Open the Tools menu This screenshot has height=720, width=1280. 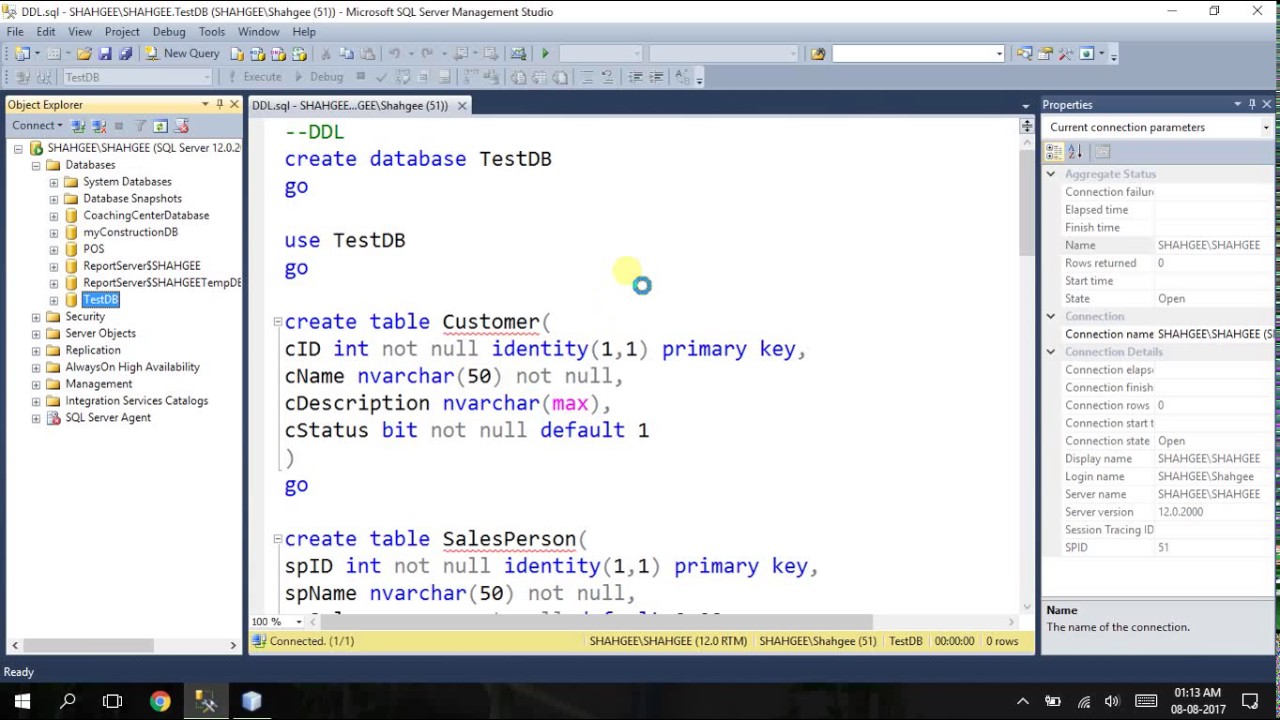pos(212,31)
